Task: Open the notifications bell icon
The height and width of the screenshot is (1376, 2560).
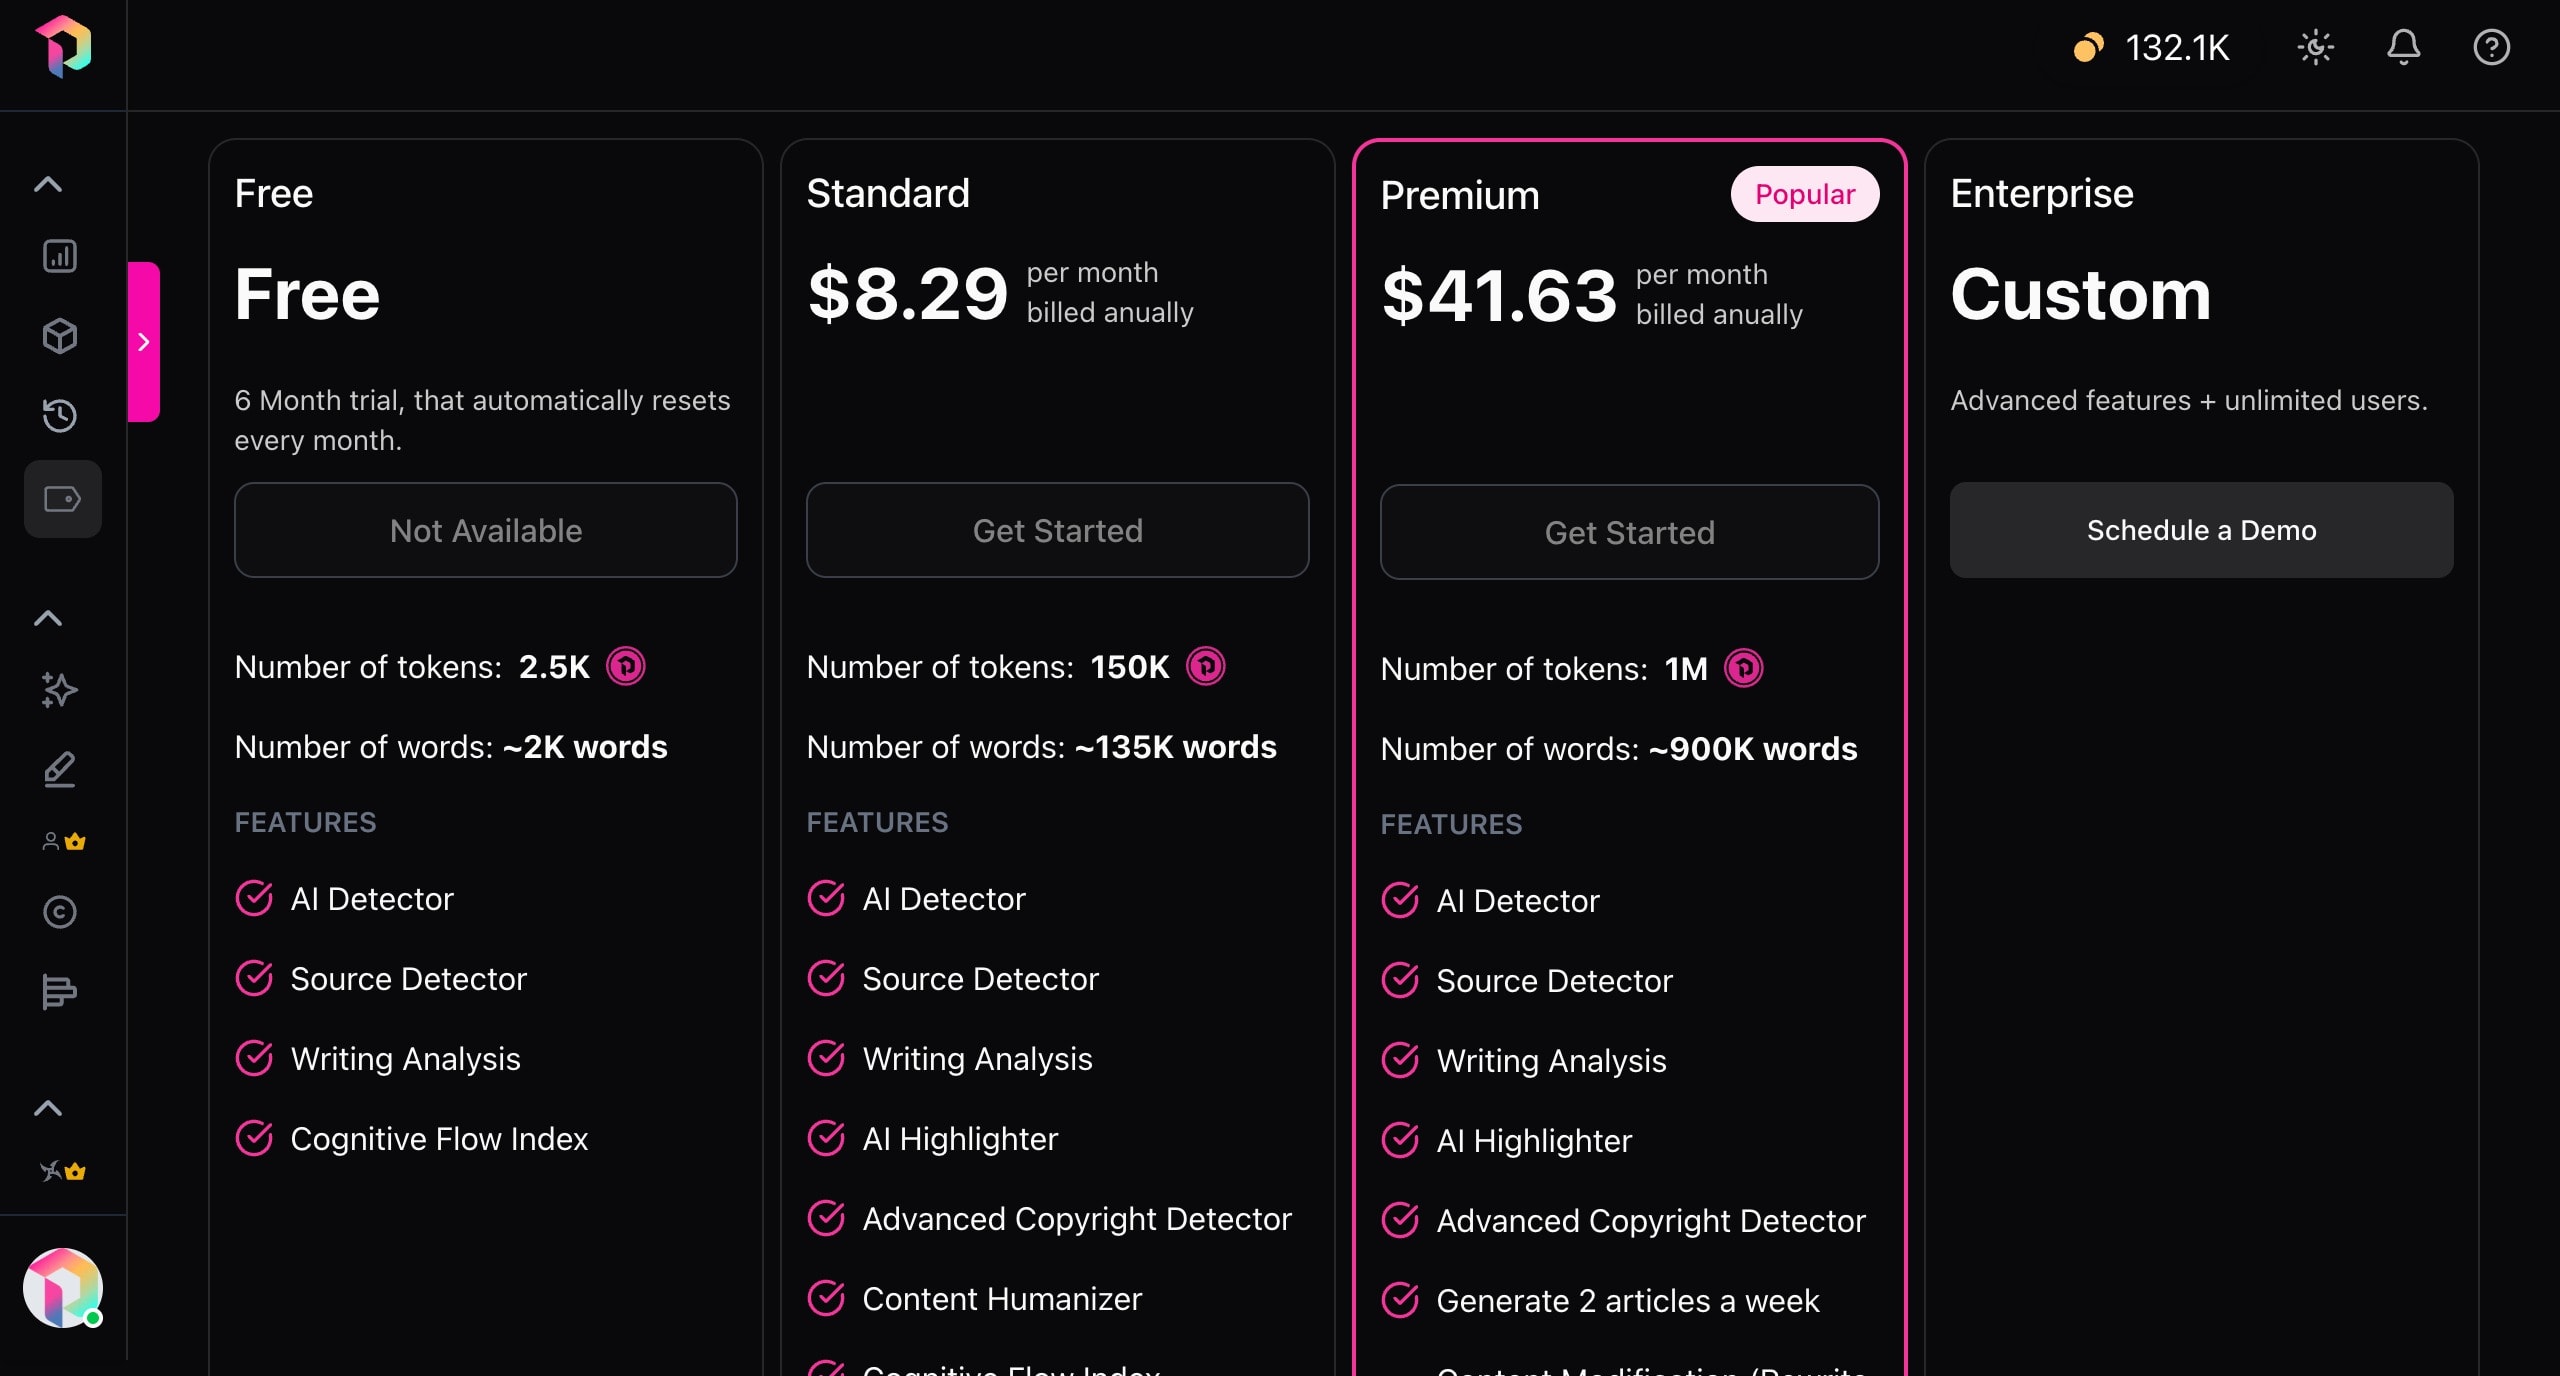Action: click(x=2403, y=47)
